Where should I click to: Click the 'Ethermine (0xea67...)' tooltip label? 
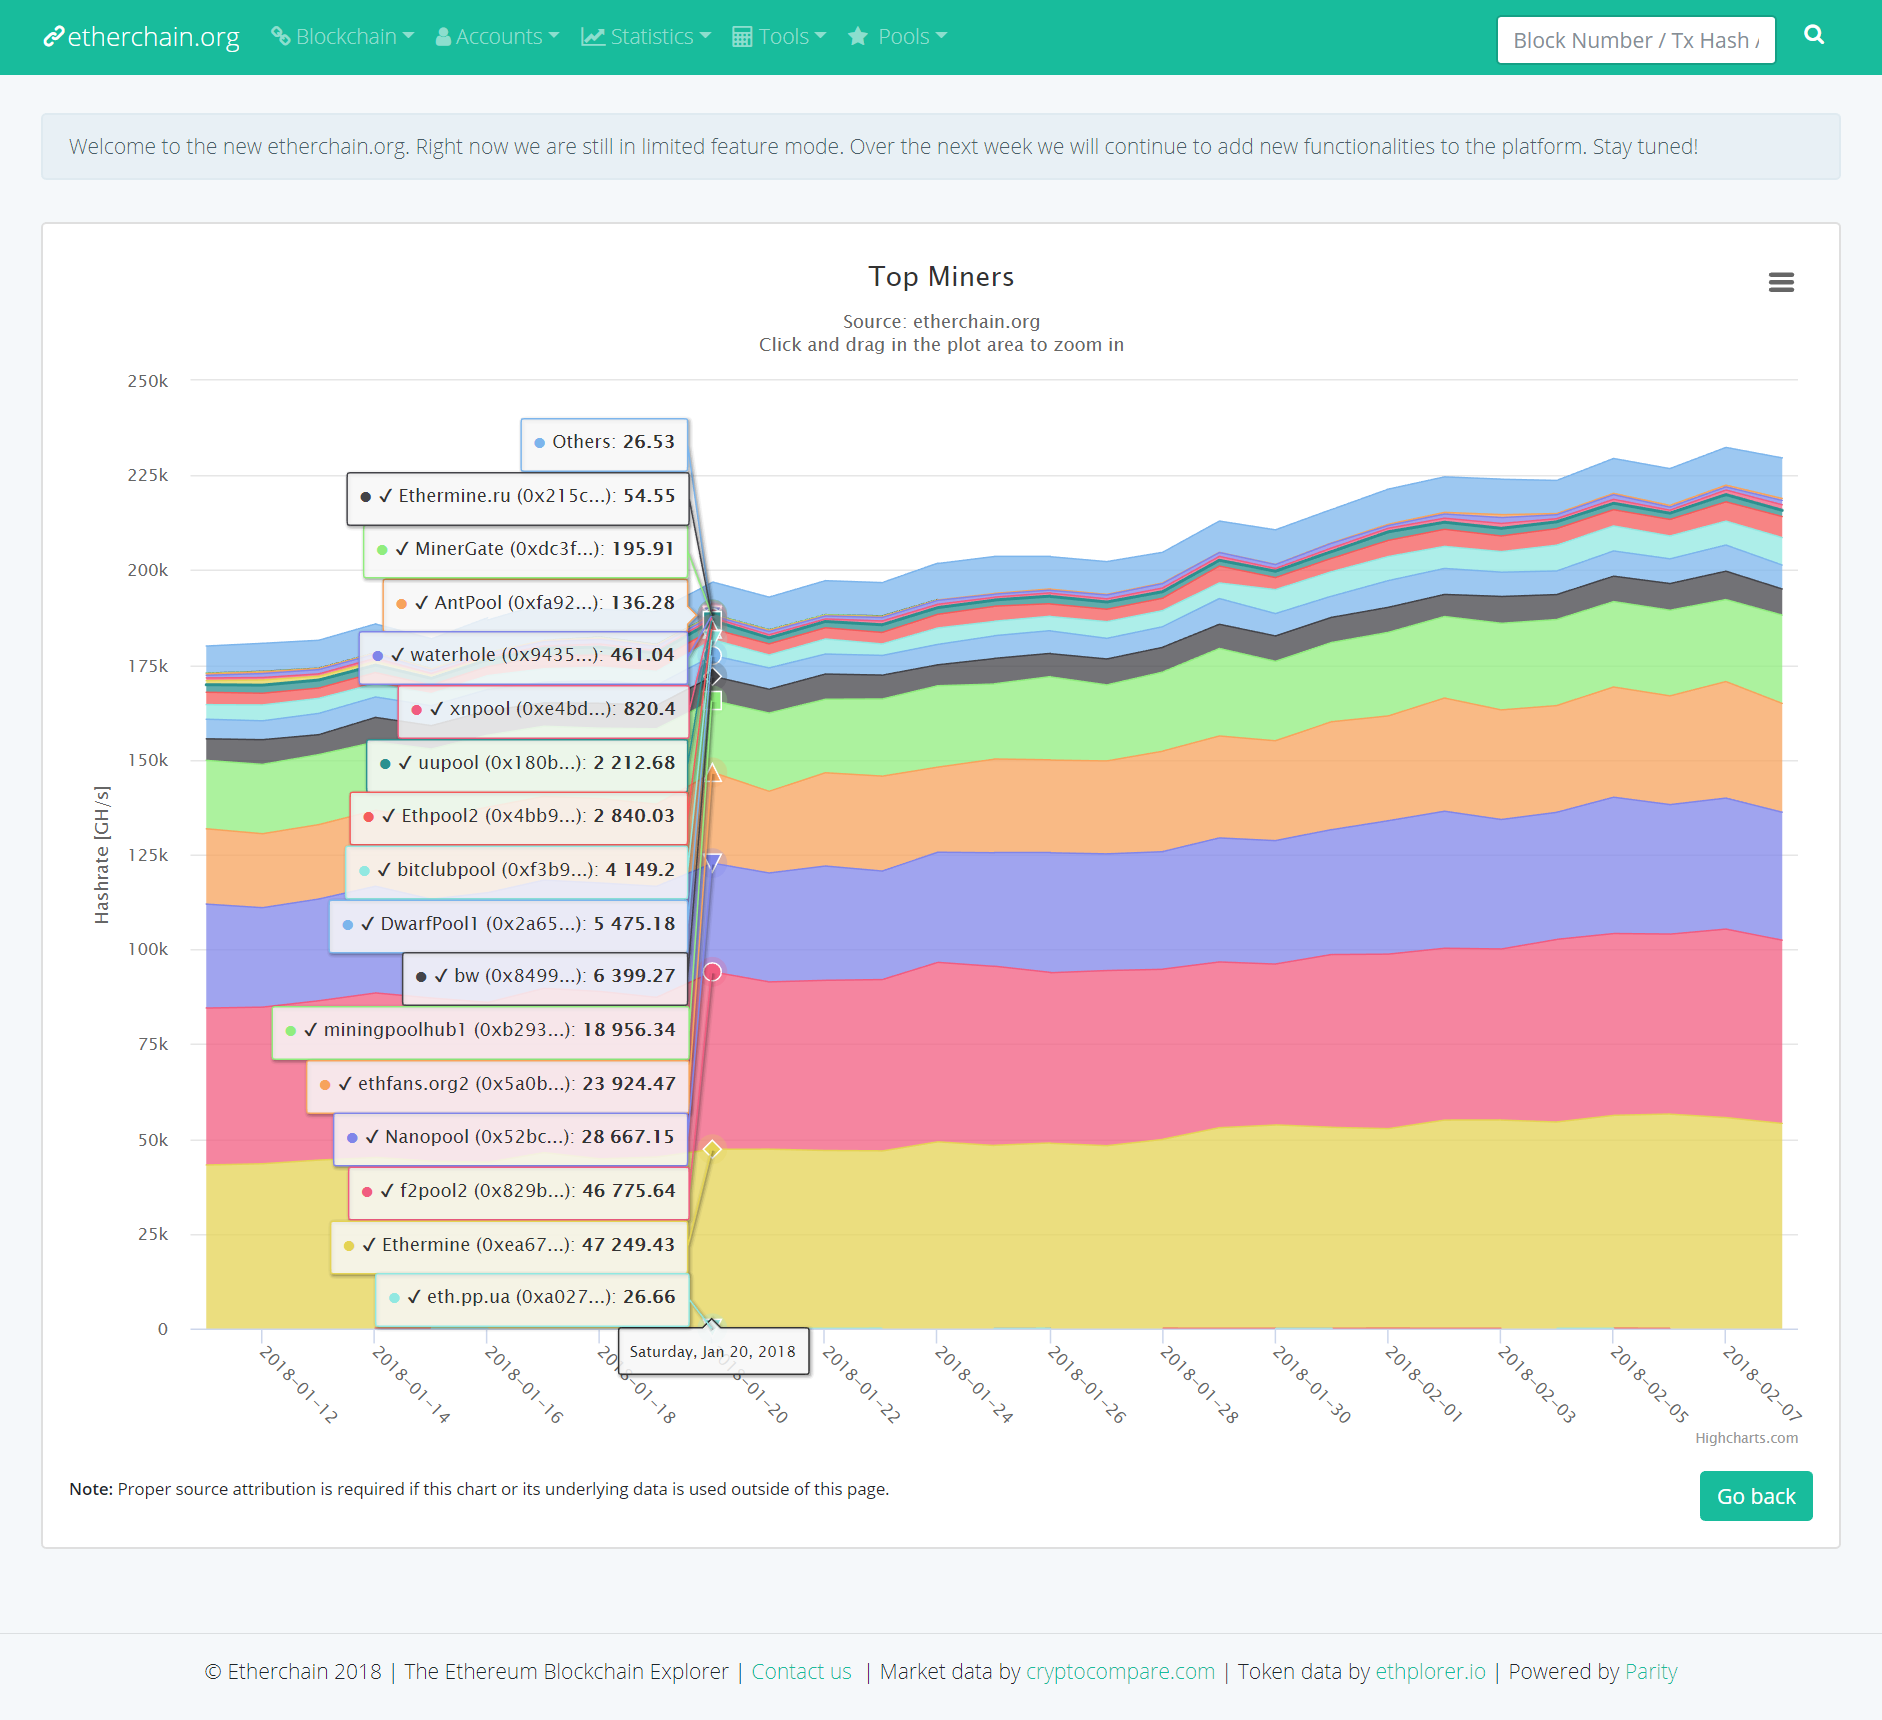pyautogui.click(x=510, y=1246)
